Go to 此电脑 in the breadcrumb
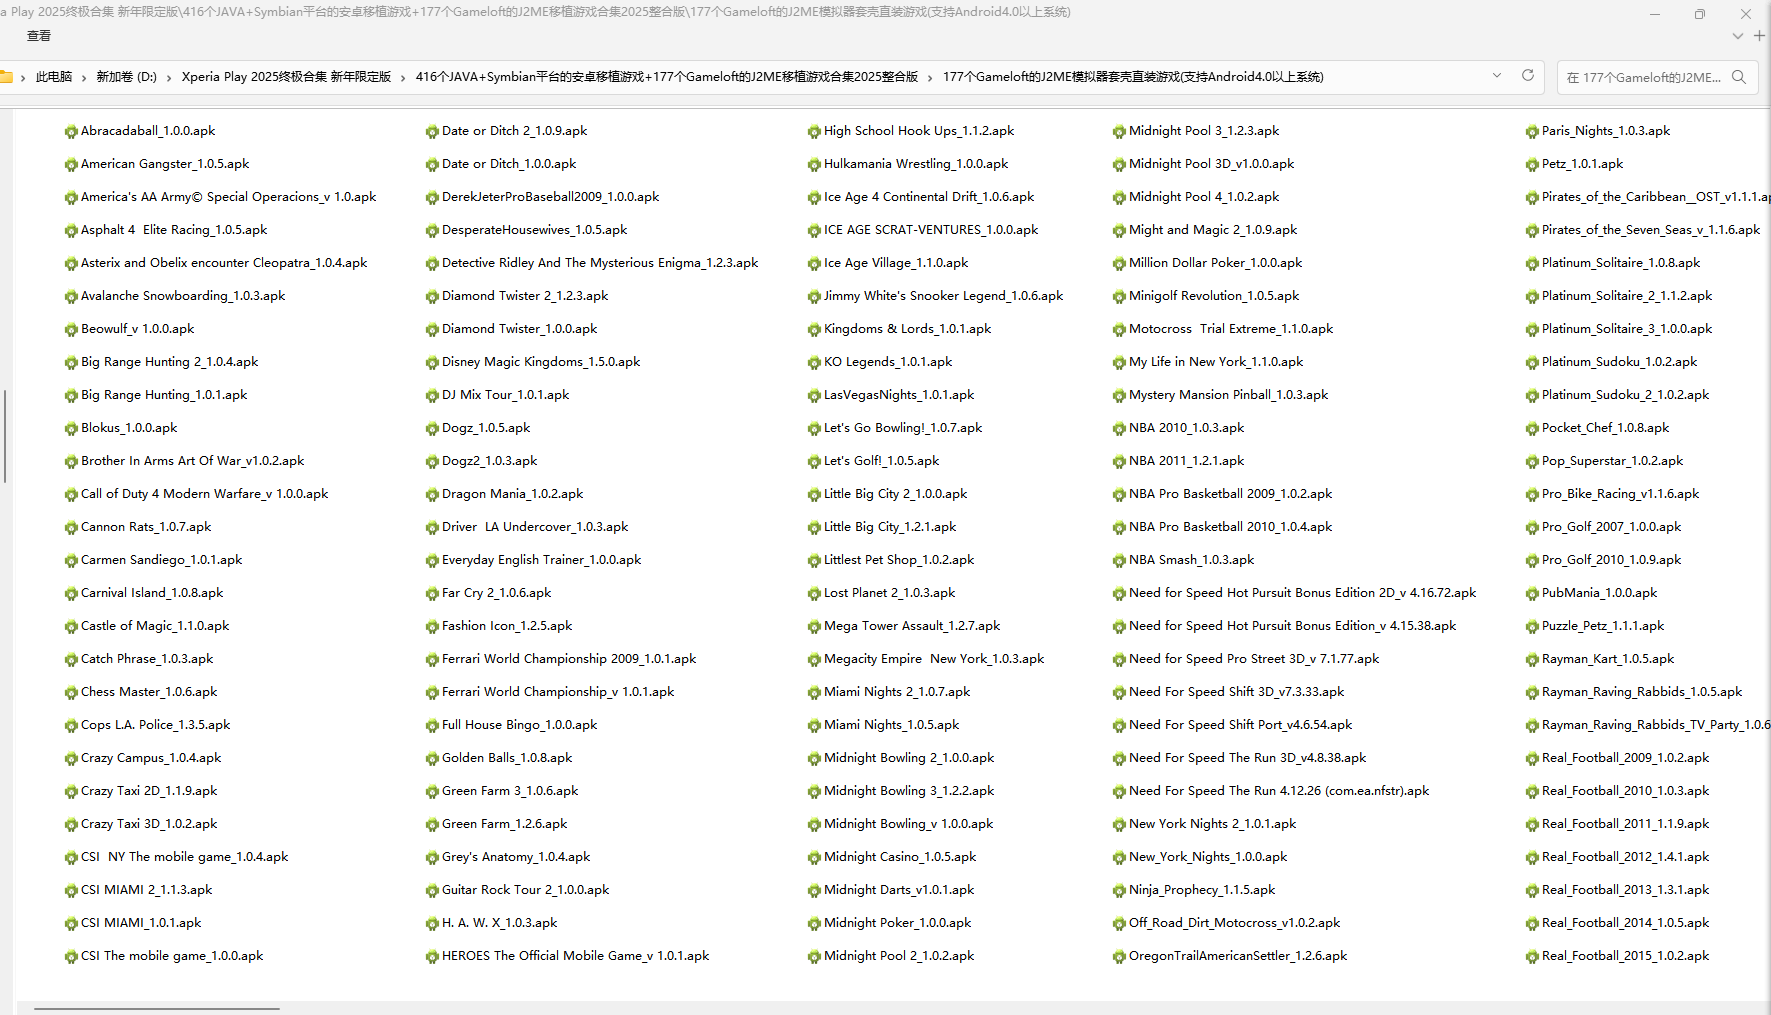 tap(54, 77)
